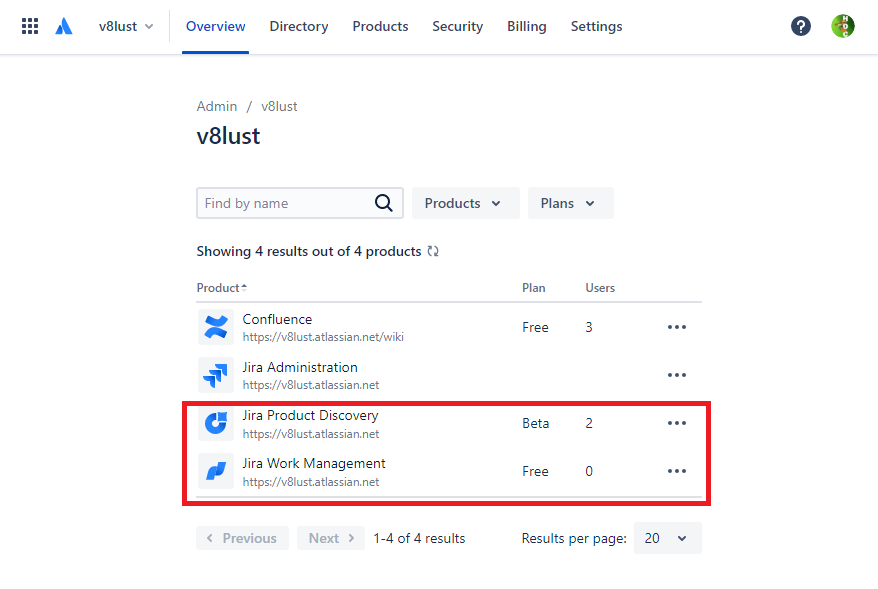Click the v8lust page heading
This screenshot has width=878, height=589.
pos(228,136)
